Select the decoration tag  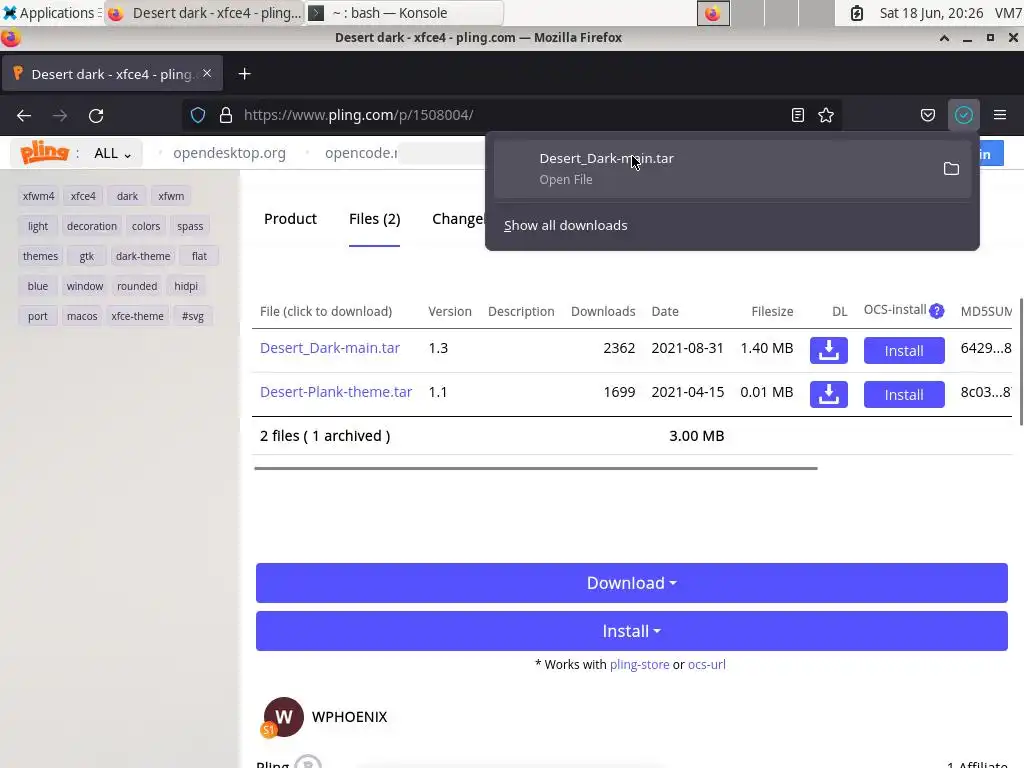(91, 226)
